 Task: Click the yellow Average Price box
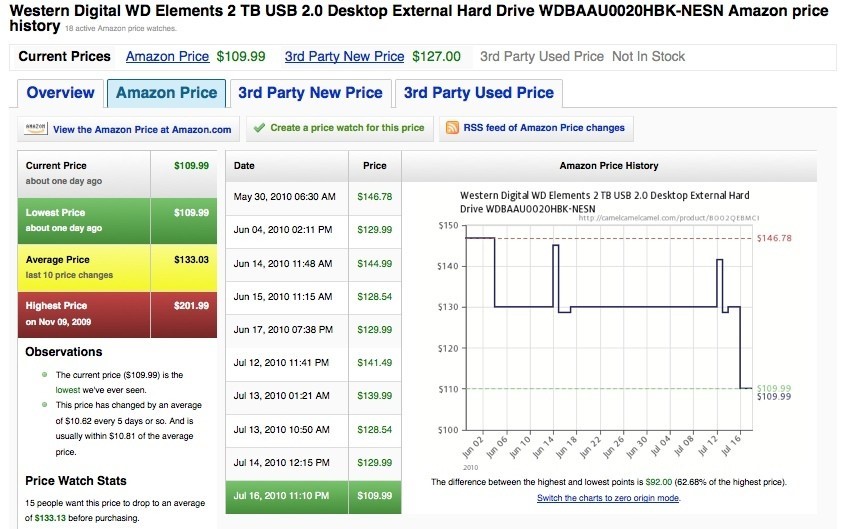click(118, 266)
